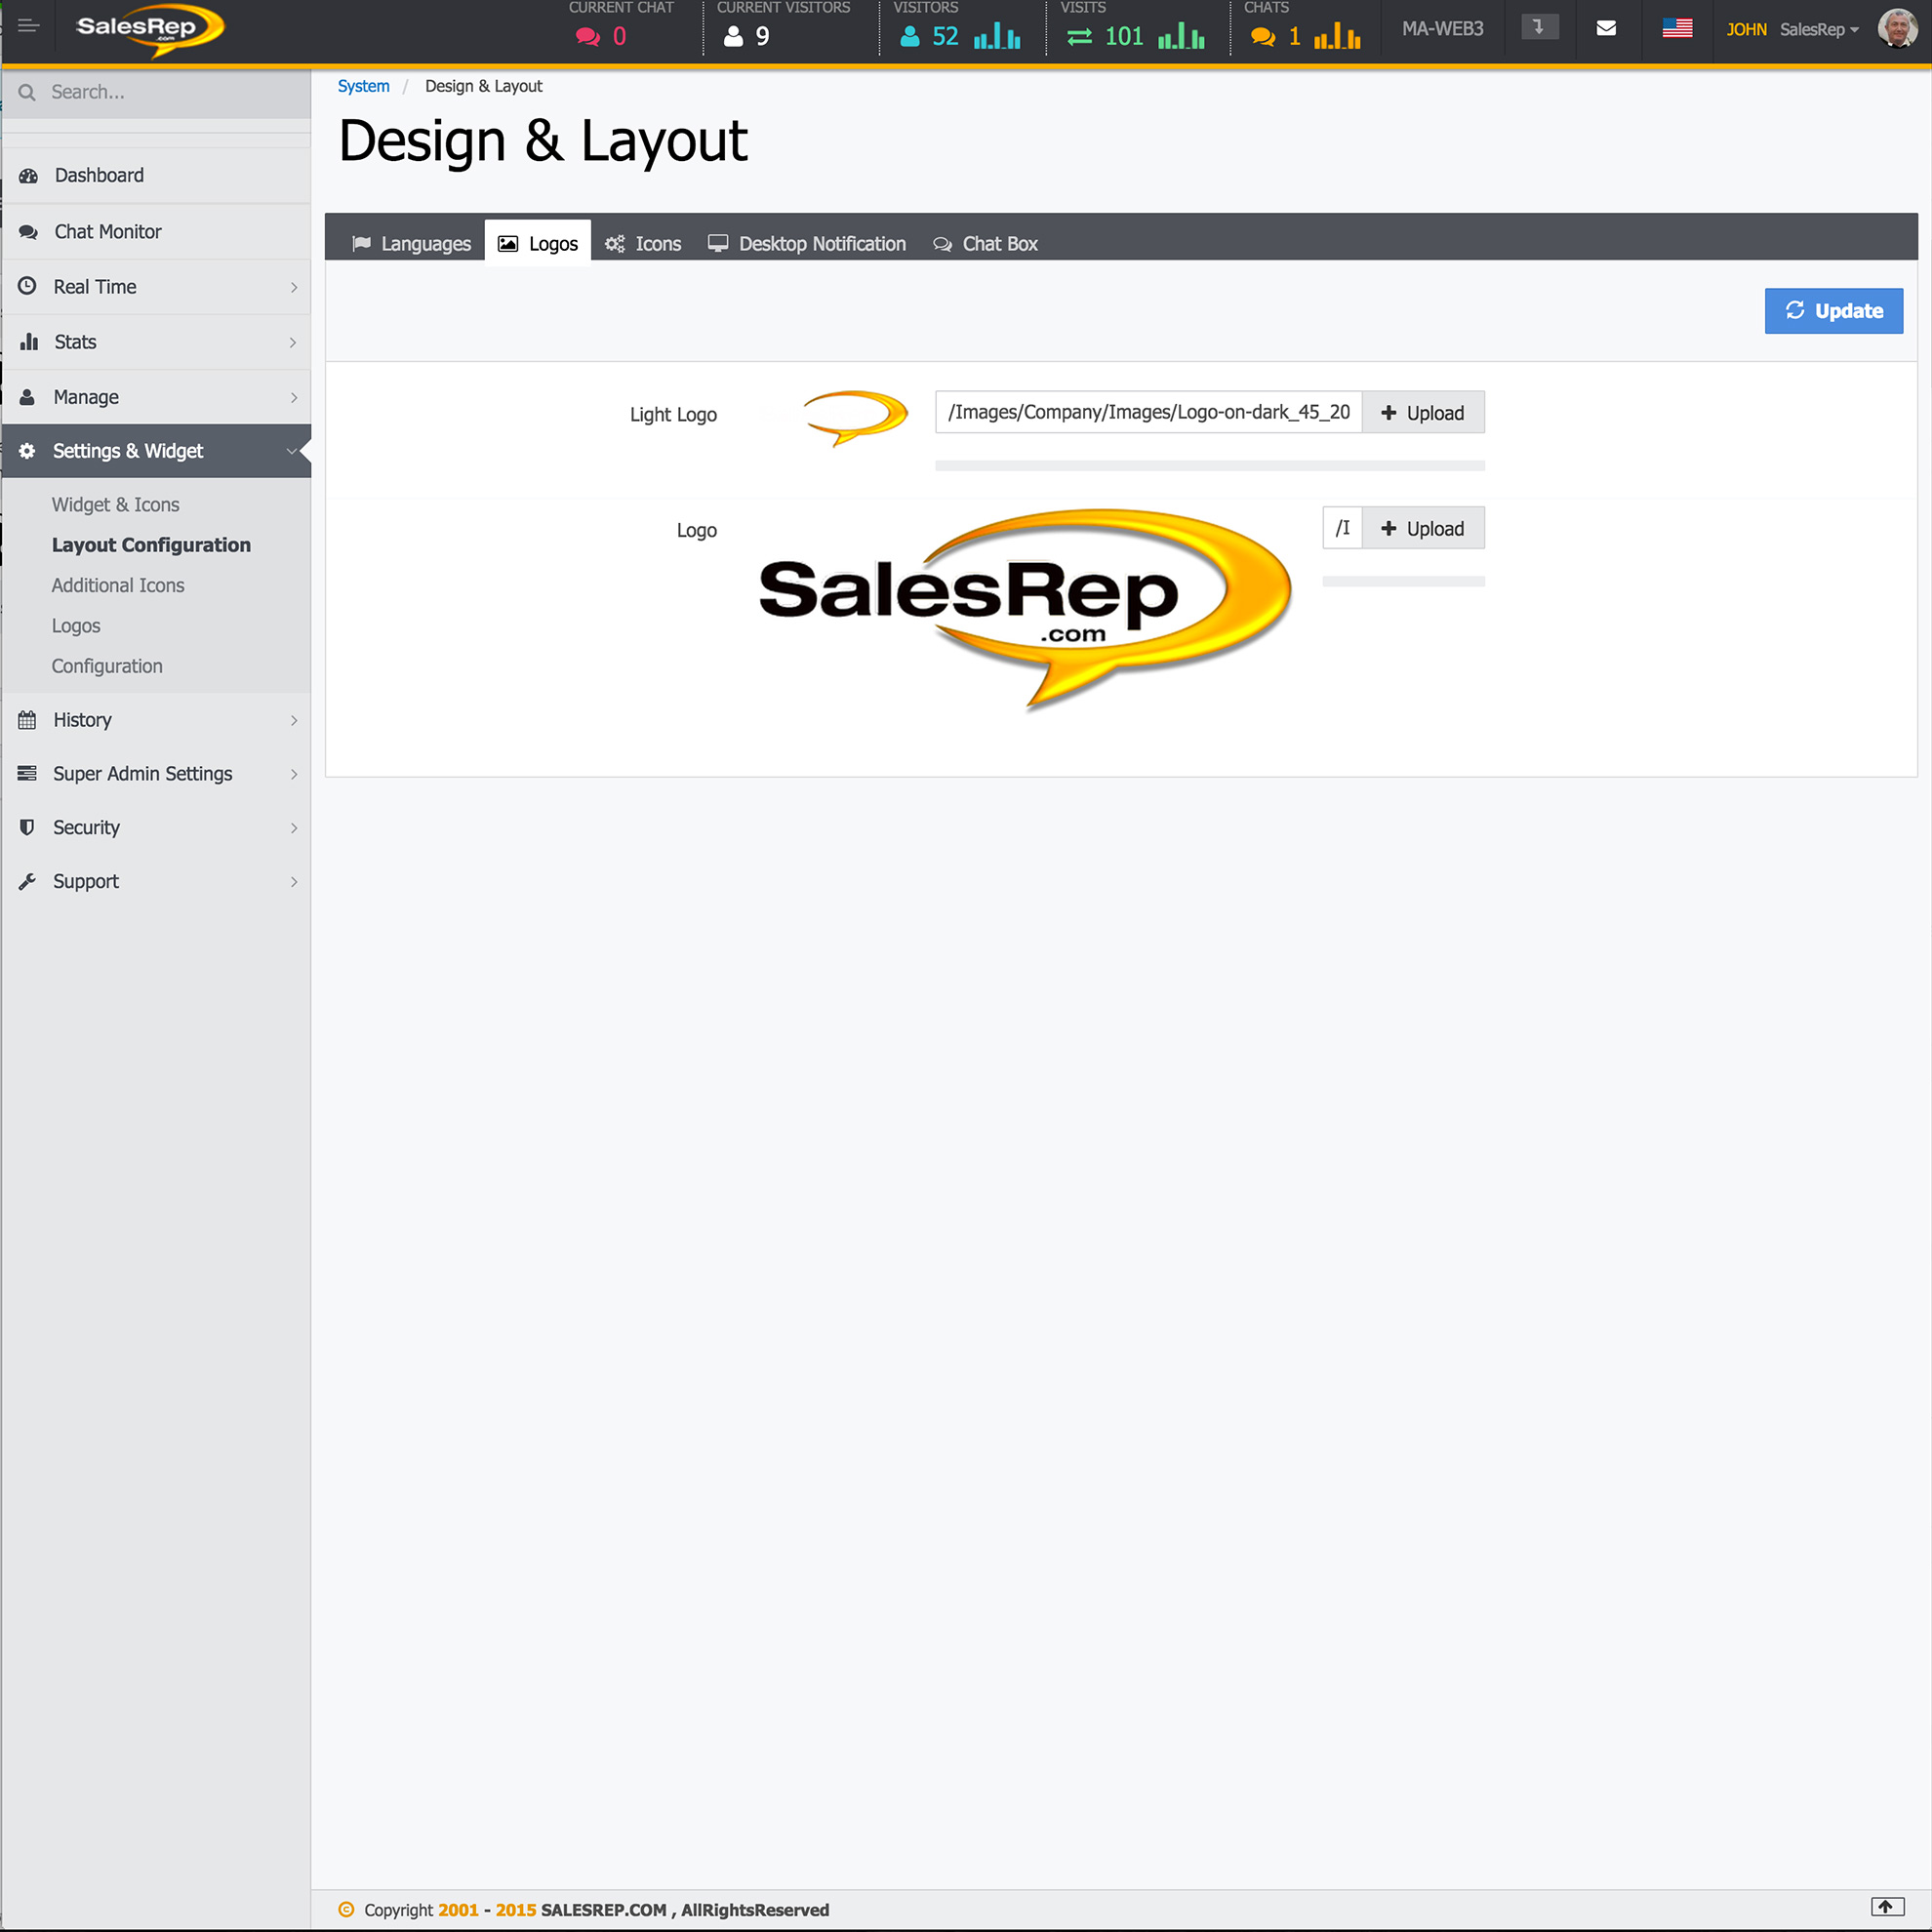
Task: Open Logos submenu item in sidebar
Action: pos(76,626)
